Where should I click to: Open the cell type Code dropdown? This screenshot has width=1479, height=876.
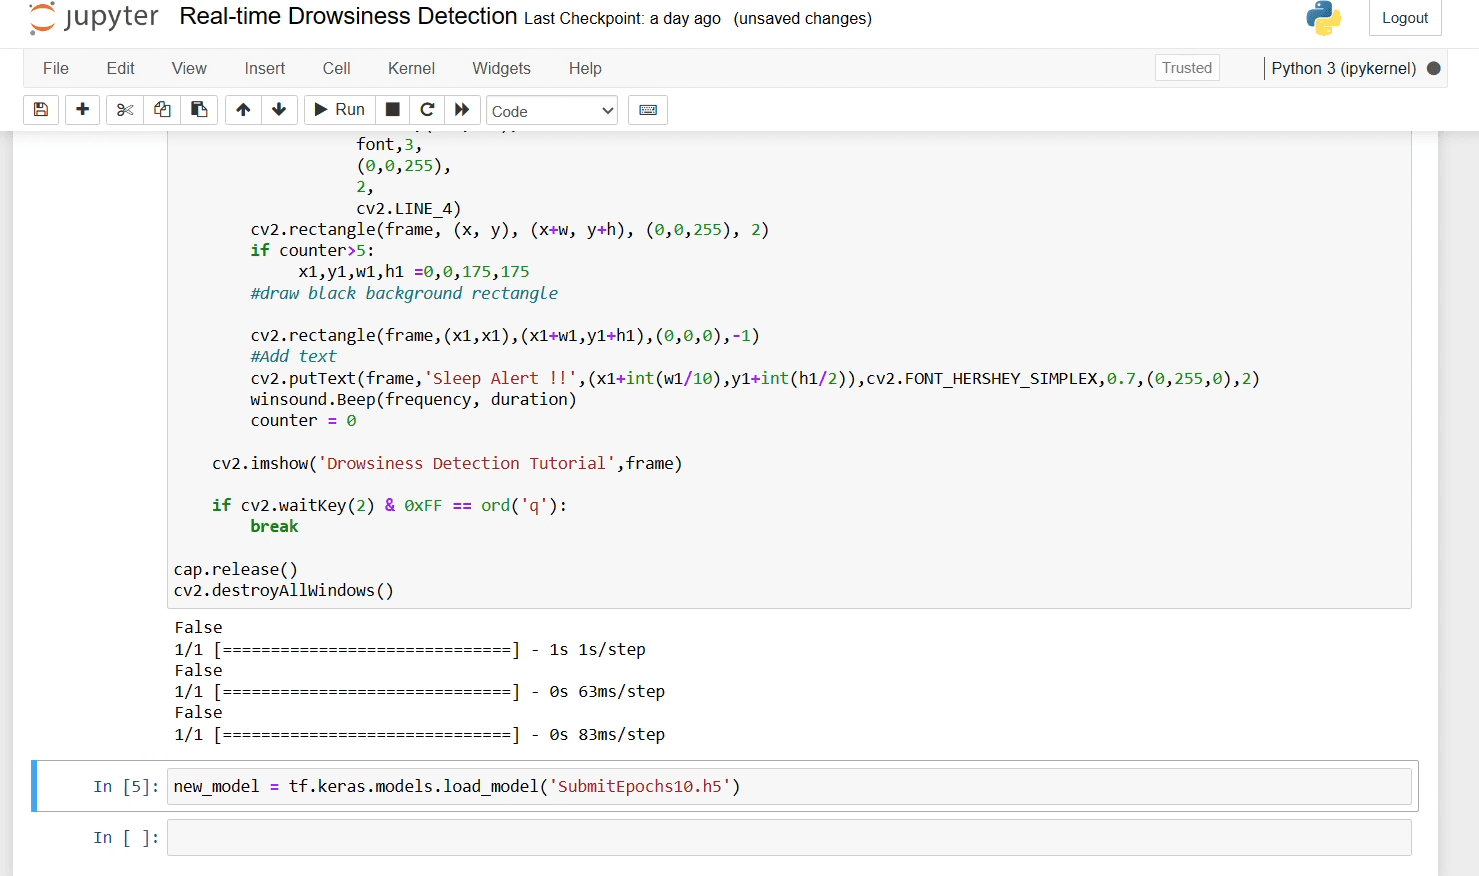[551, 111]
